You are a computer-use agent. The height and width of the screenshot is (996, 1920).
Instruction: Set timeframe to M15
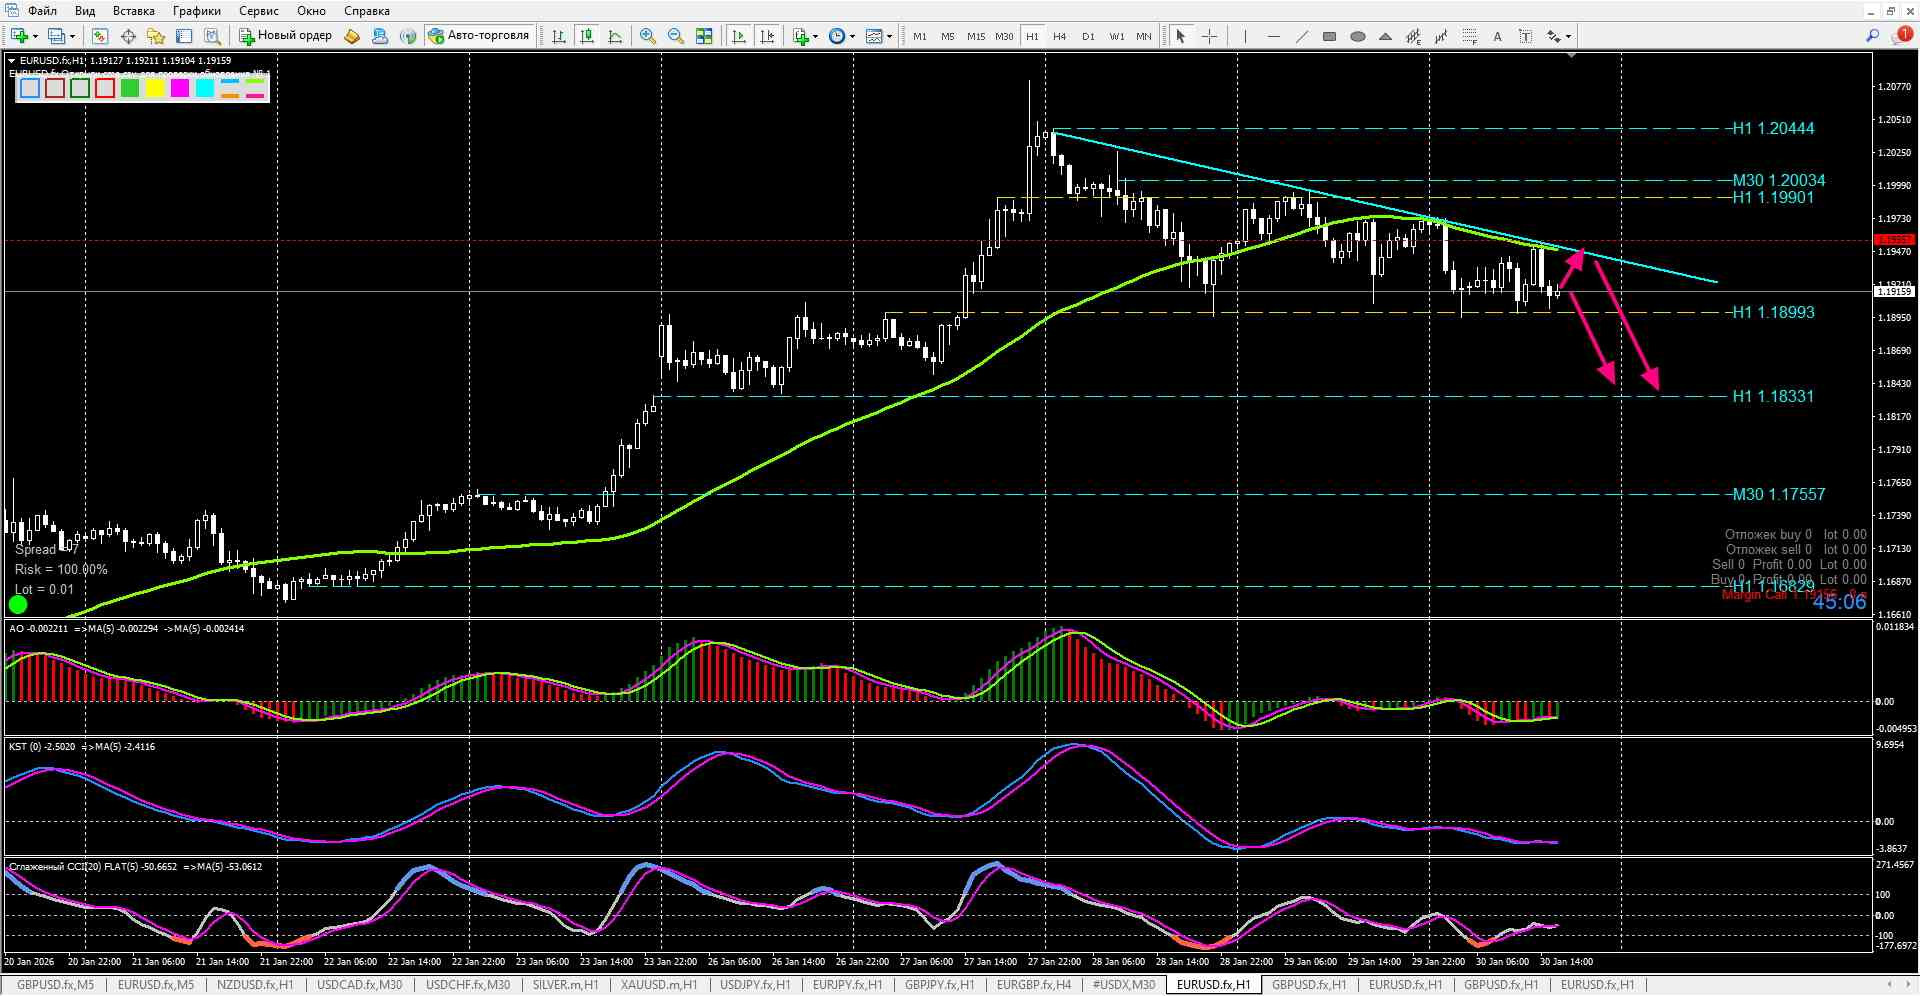(976, 36)
